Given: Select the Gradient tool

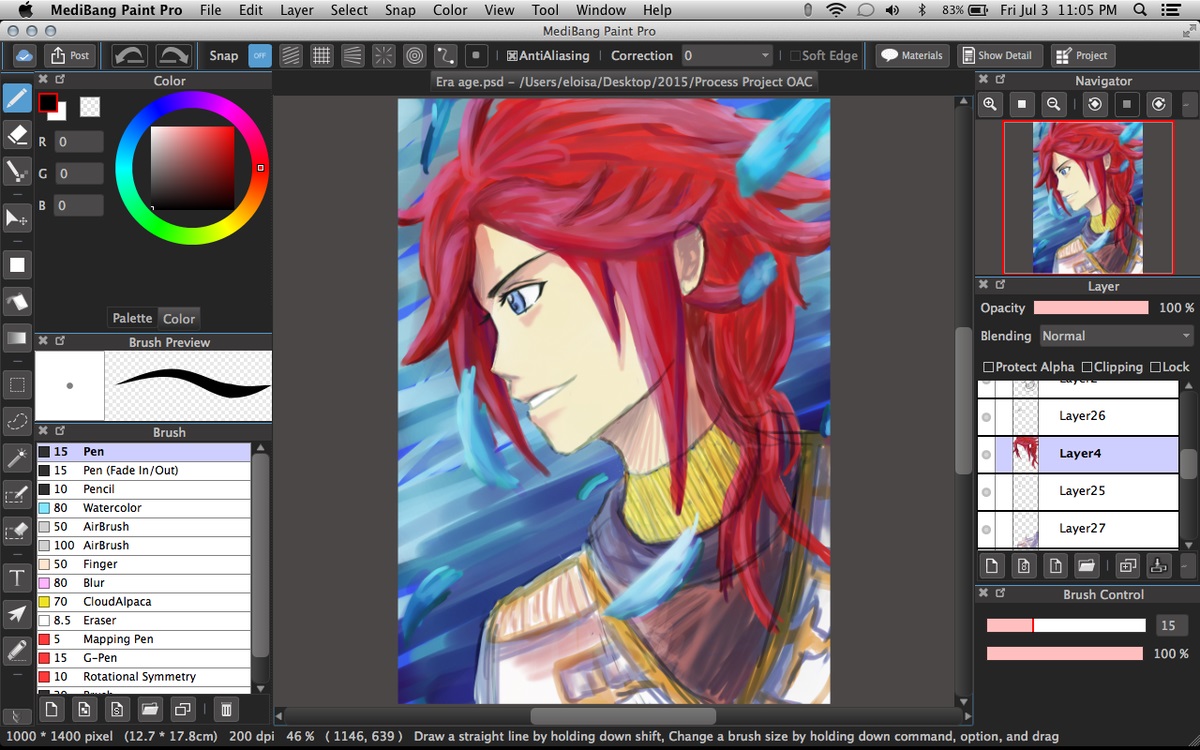Looking at the screenshot, I should [x=17, y=338].
